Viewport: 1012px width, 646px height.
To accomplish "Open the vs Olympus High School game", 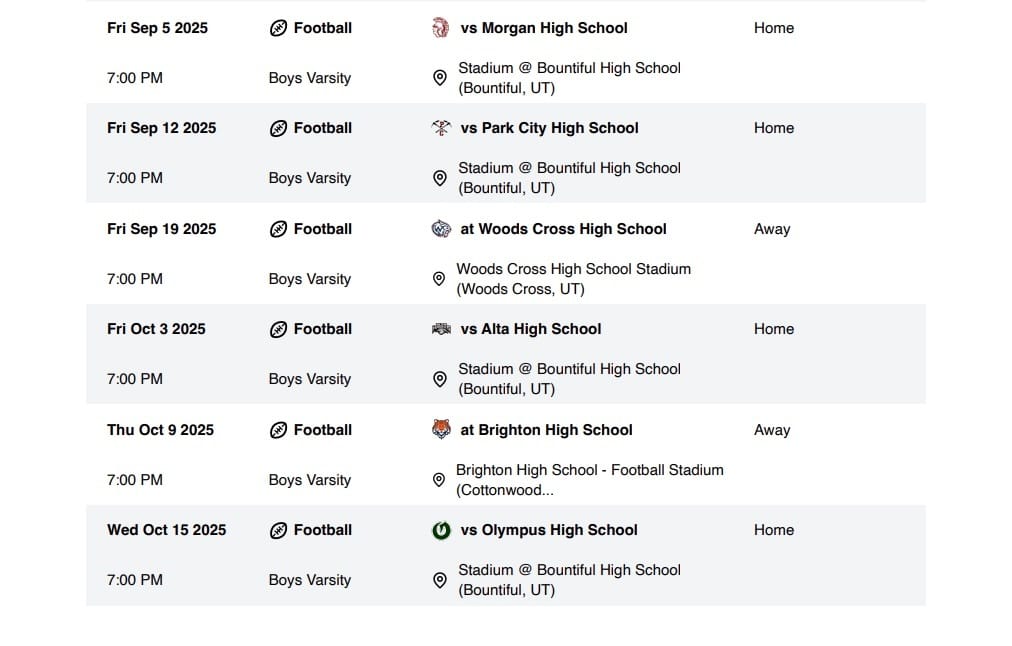I will click(549, 530).
